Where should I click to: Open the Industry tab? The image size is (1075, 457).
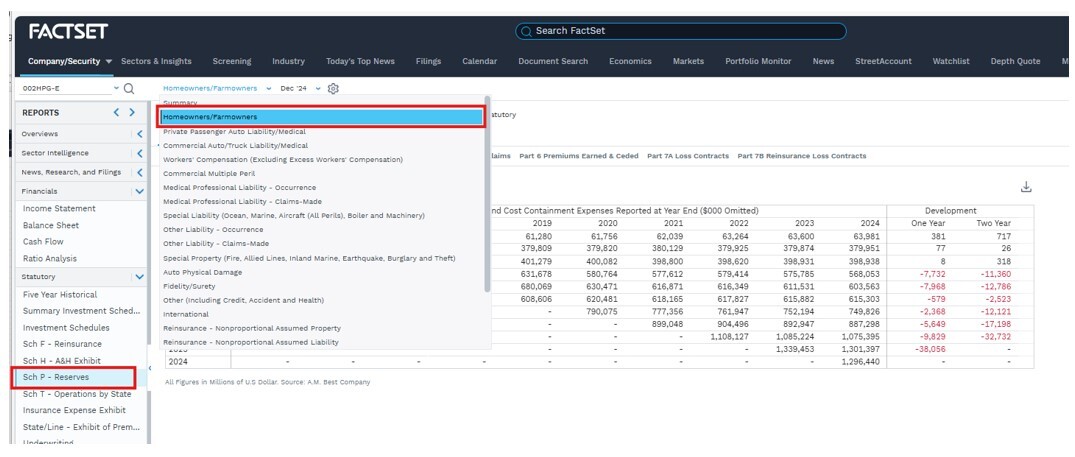point(288,61)
